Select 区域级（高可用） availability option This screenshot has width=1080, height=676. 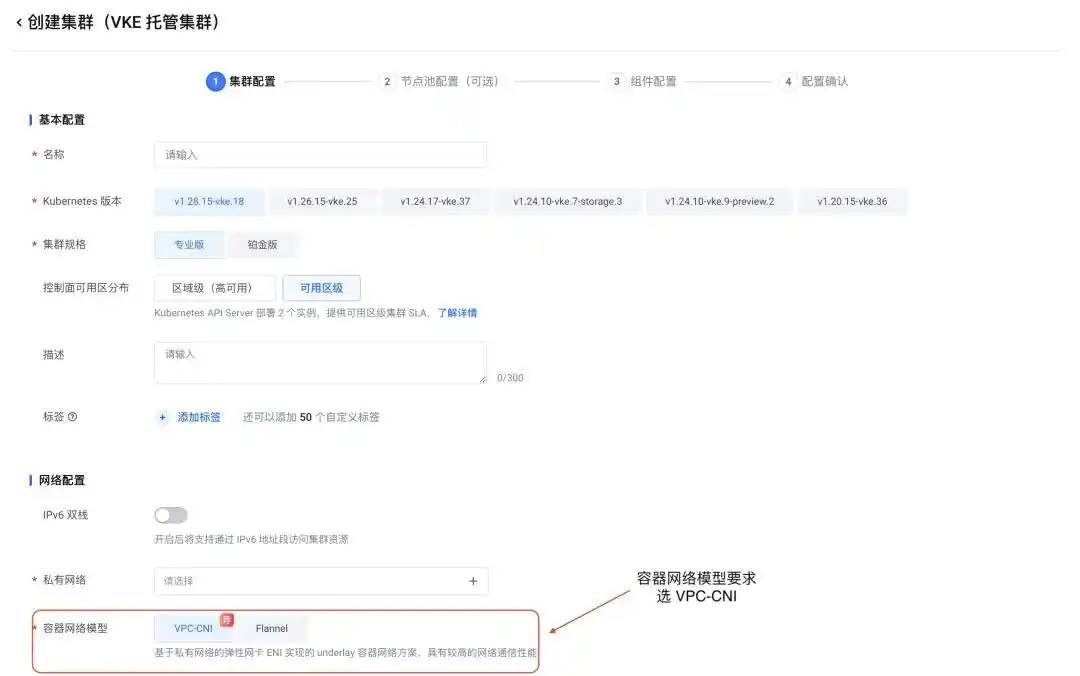pos(214,287)
